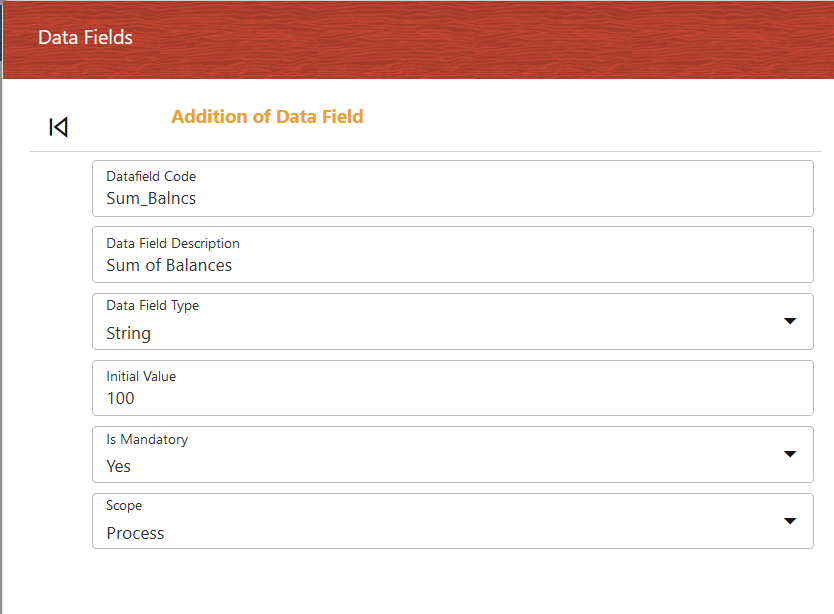Click the "Sum of Balances" description text
834x614 pixels.
point(169,265)
